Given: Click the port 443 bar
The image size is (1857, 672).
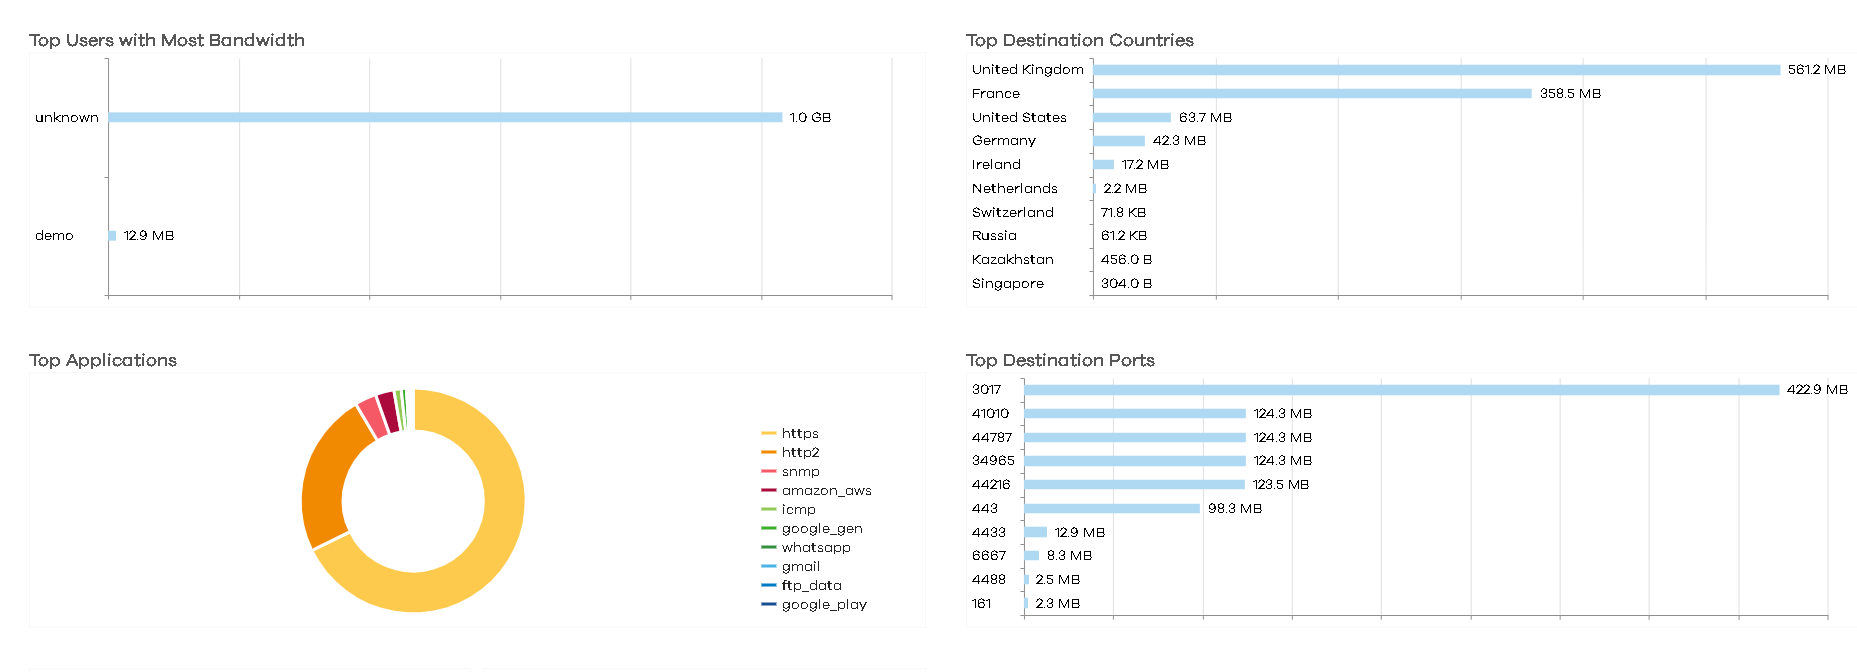Looking at the screenshot, I should pos(1112,508).
